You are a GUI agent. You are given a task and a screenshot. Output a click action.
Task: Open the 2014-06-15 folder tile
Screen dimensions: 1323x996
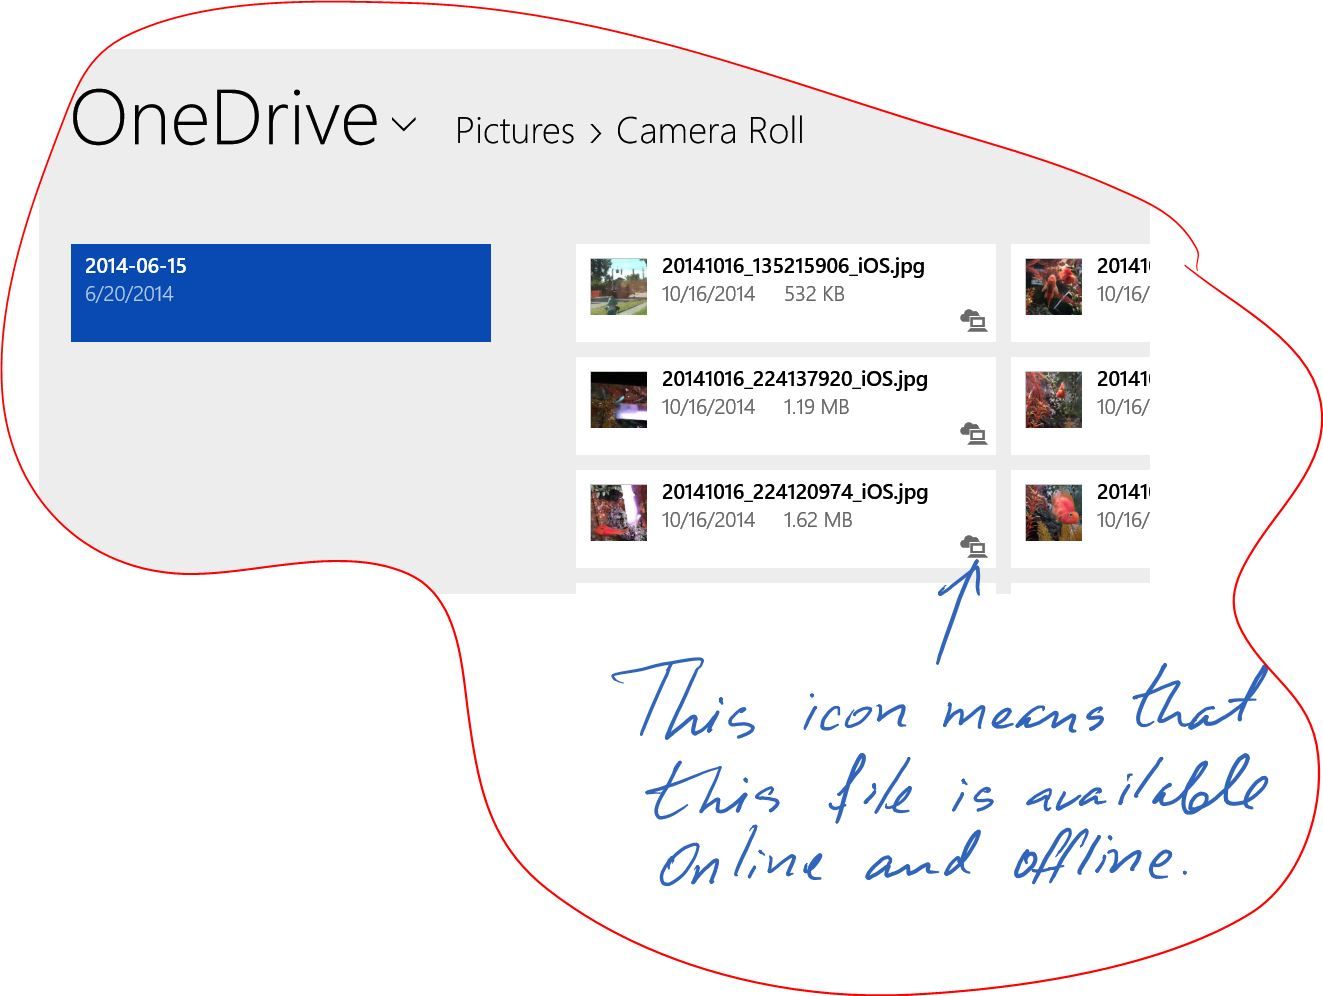(x=281, y=293)
